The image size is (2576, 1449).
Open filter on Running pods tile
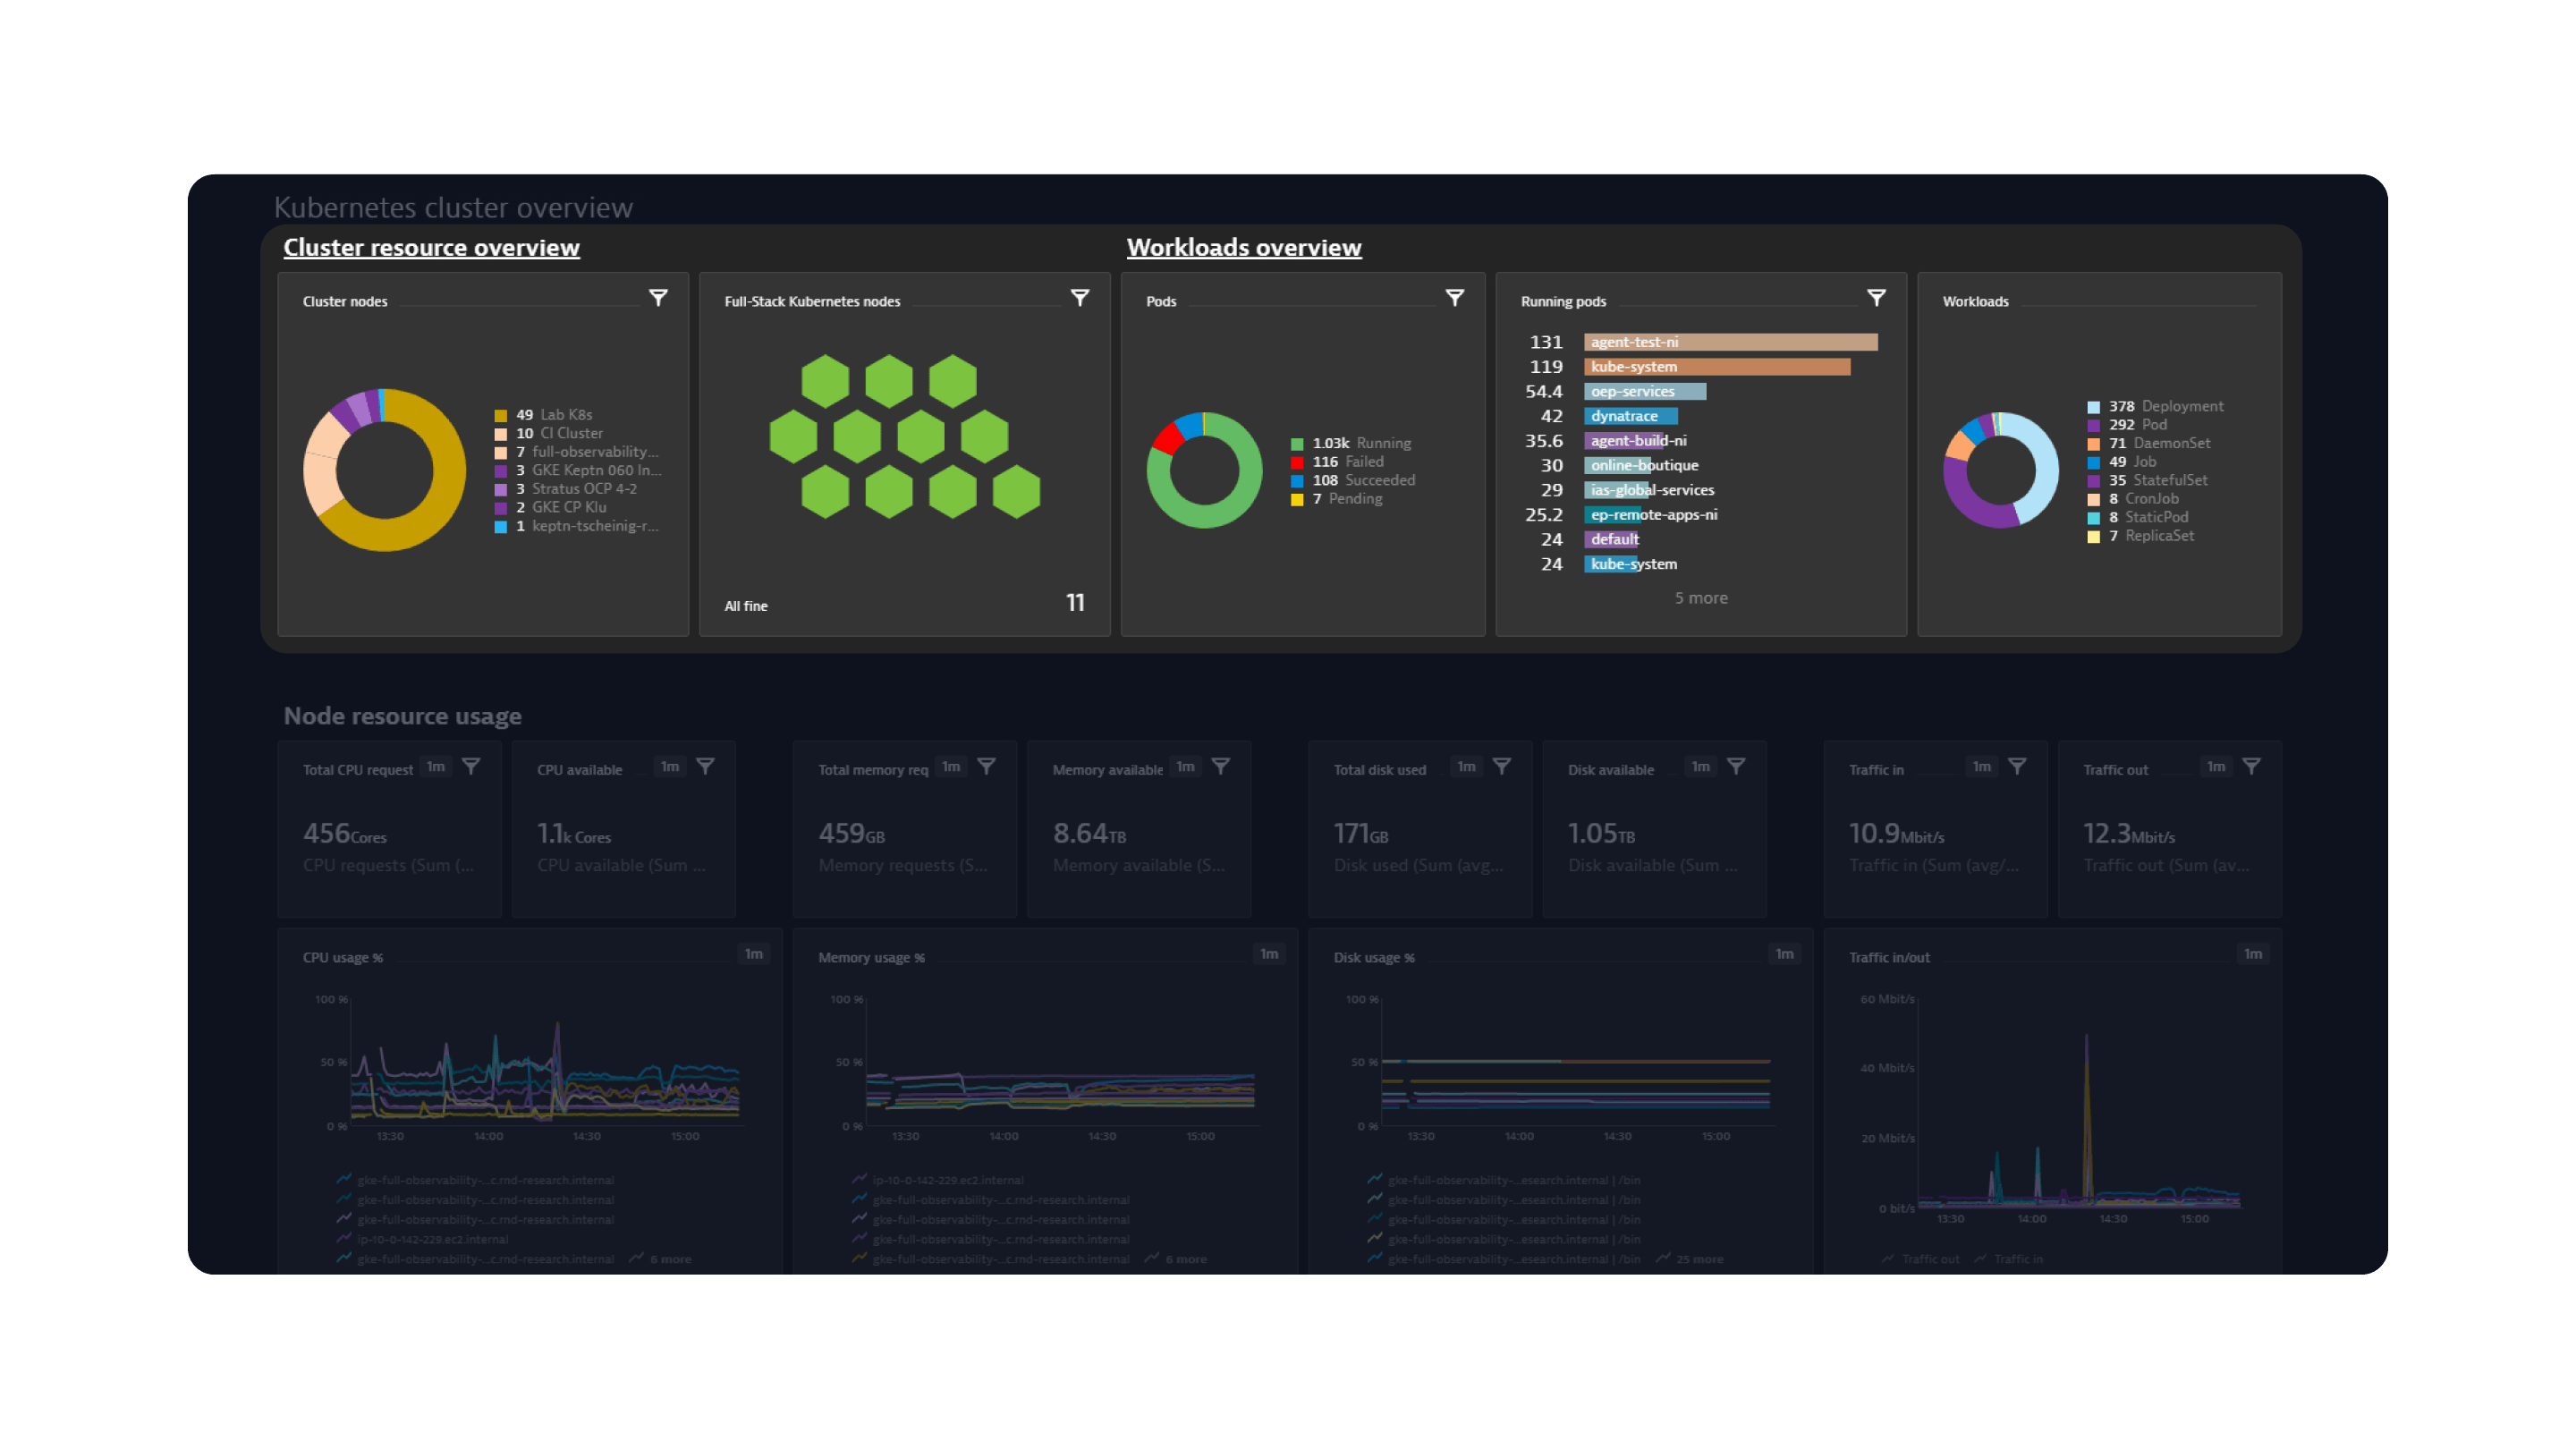(1877, 298)
